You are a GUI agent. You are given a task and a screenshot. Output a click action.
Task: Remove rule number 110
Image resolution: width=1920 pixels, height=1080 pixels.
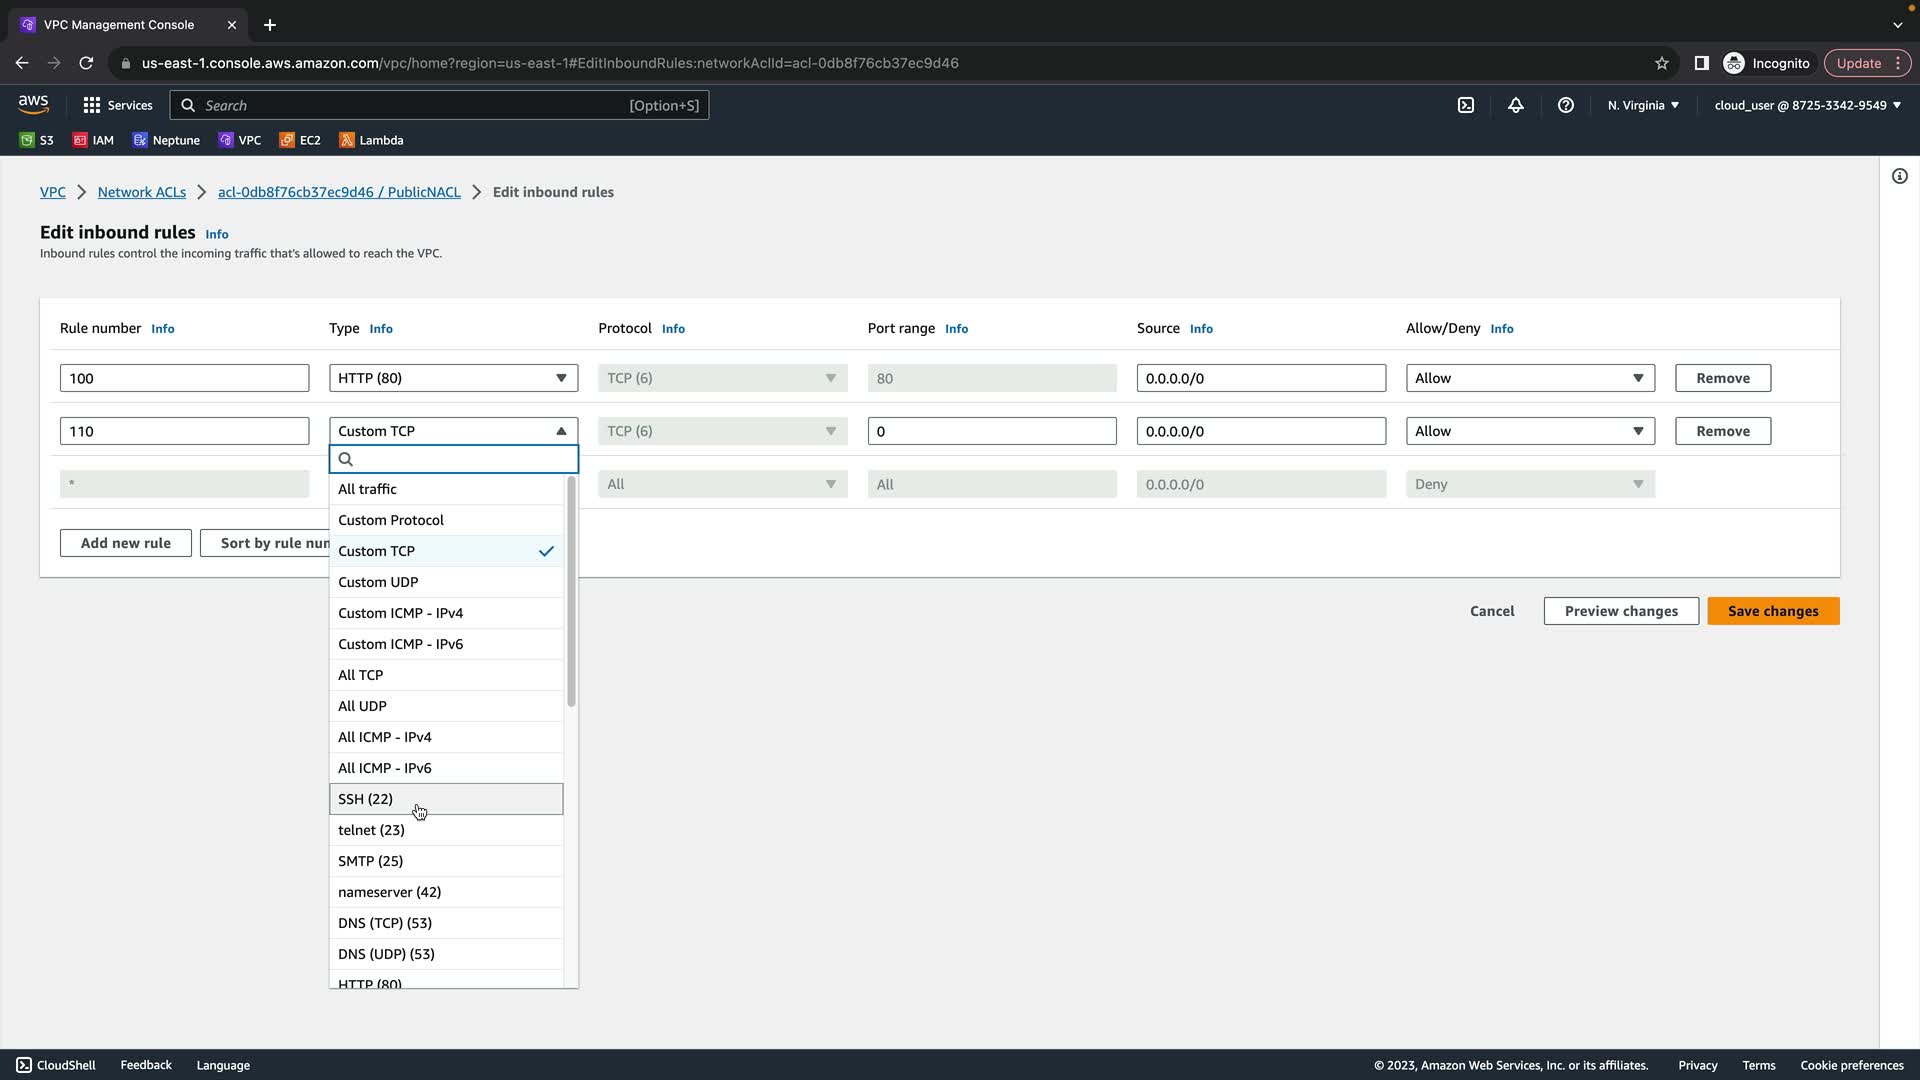pyautogui.click(x=1722, y=431)
